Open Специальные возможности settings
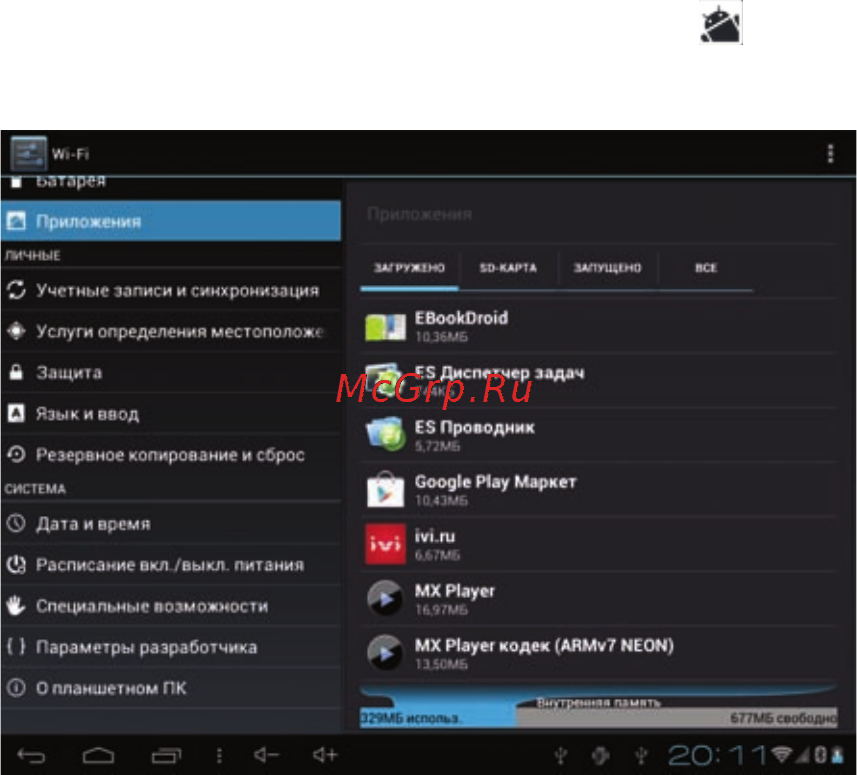 (x=171, y=606)
